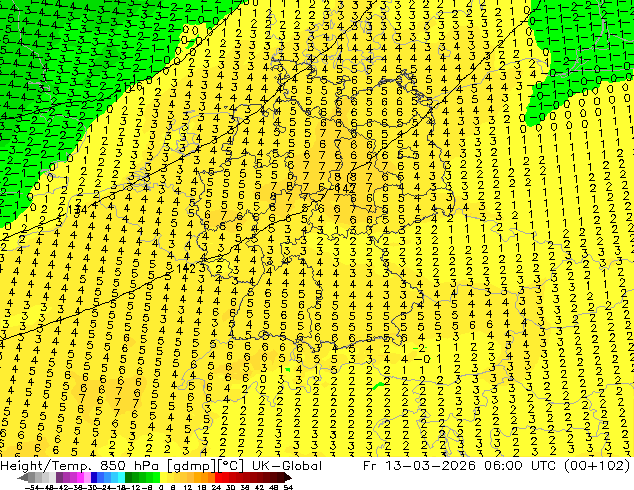Click the "UK-Global" model name
Image resolution: width=634 pixels, height=490 pixels.
pos(287,466)
